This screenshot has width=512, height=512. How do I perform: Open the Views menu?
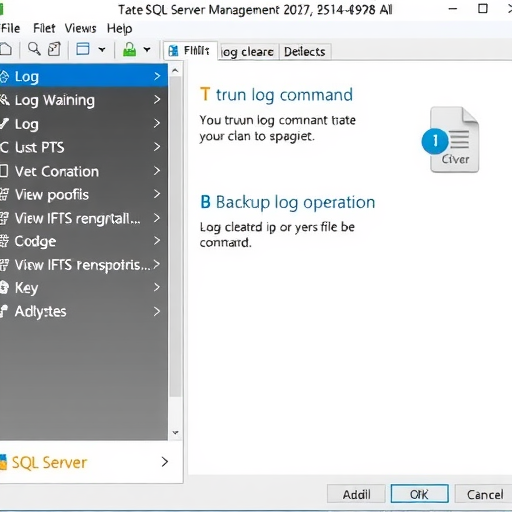click(80, 28)
